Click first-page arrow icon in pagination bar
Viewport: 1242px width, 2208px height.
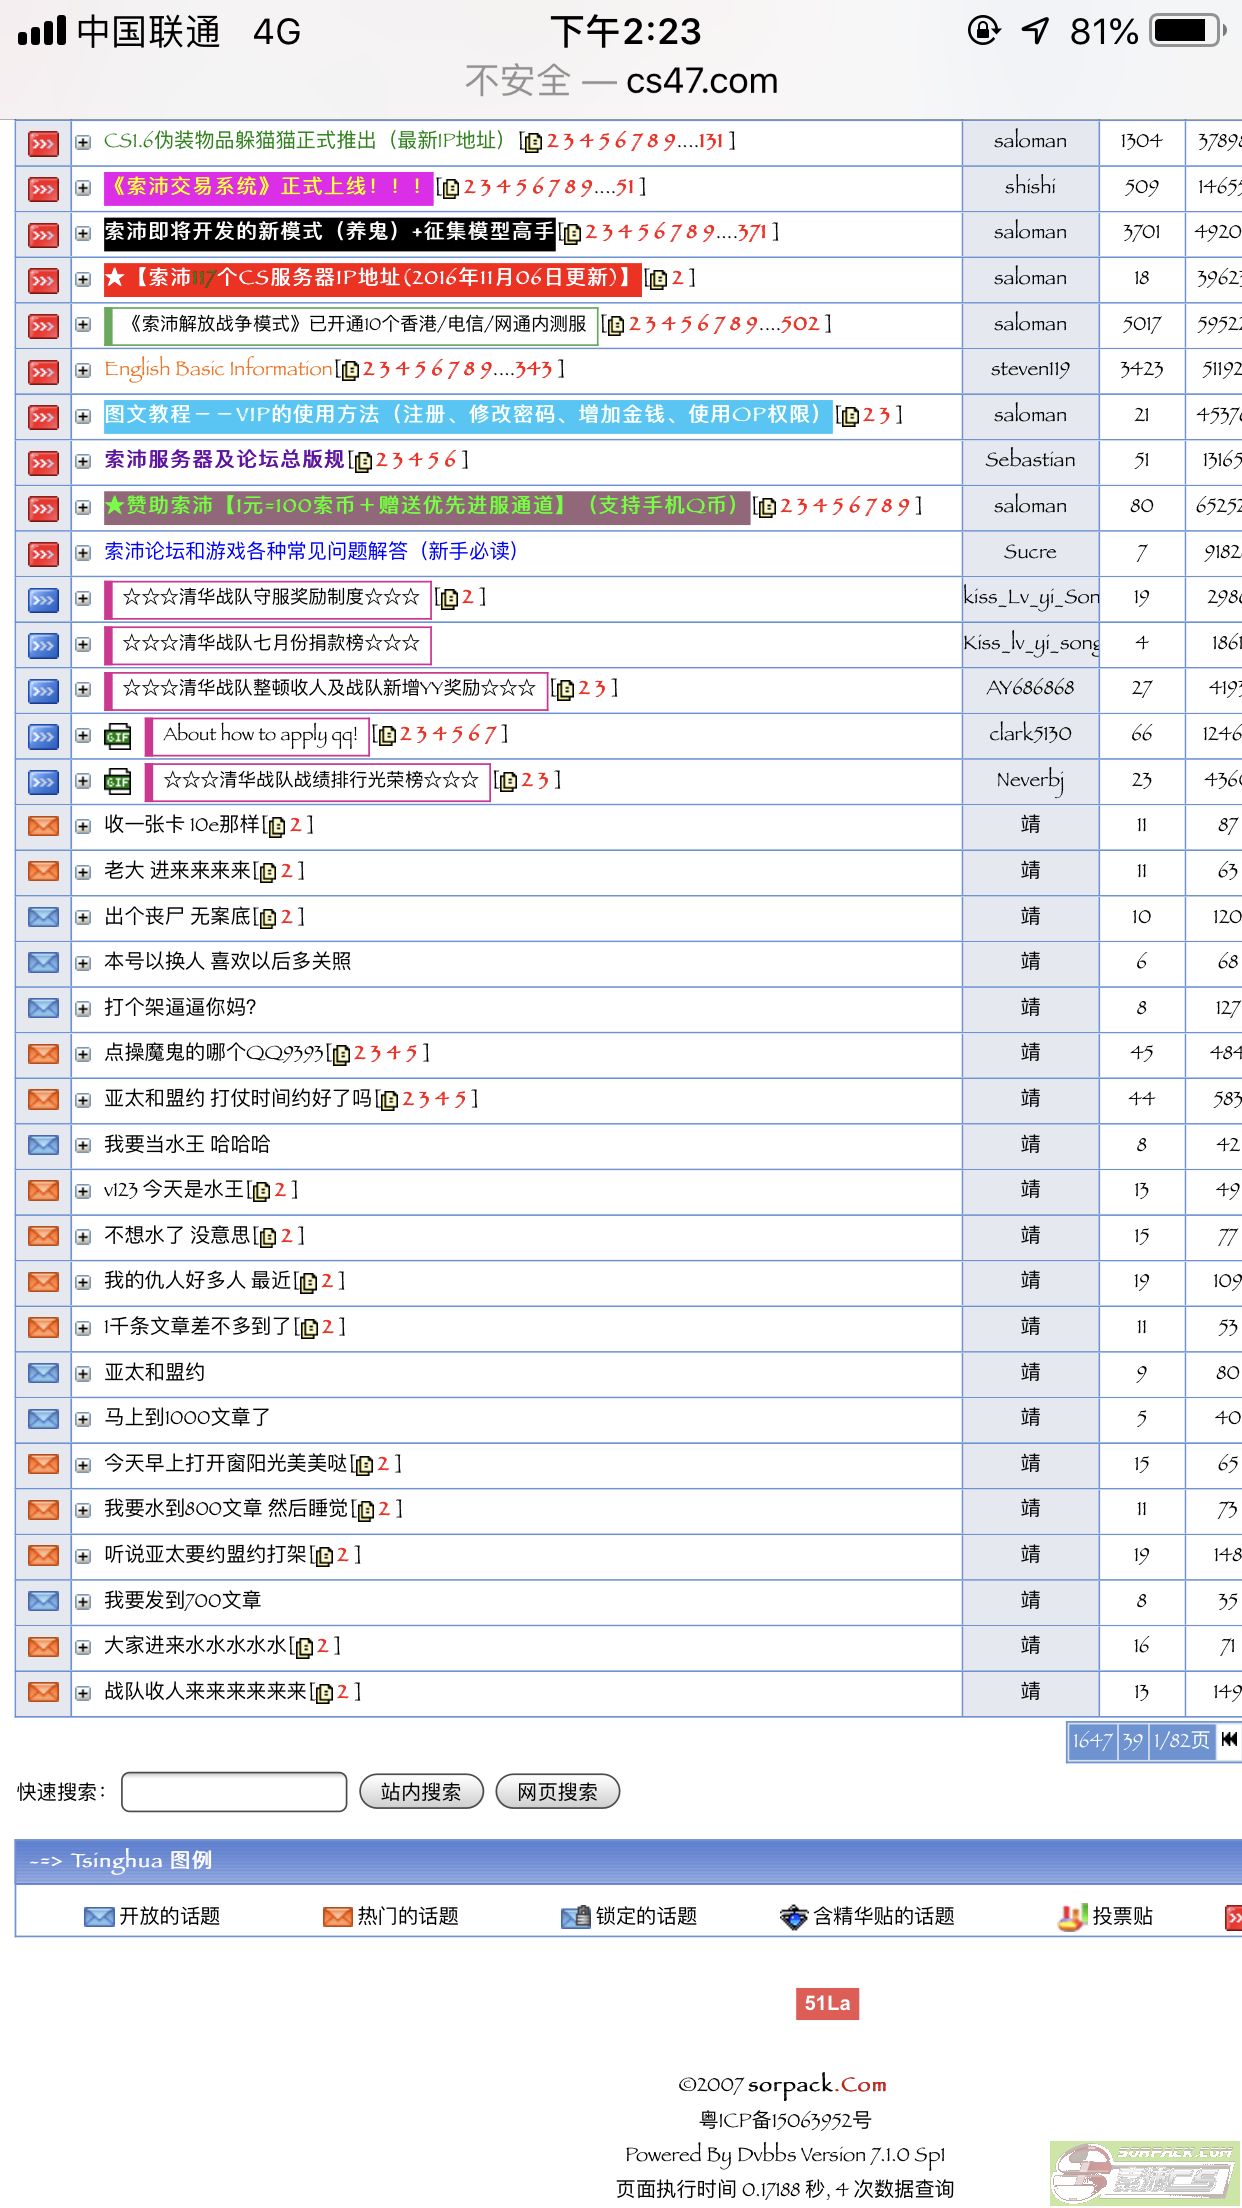(x=1229, y=1740)
